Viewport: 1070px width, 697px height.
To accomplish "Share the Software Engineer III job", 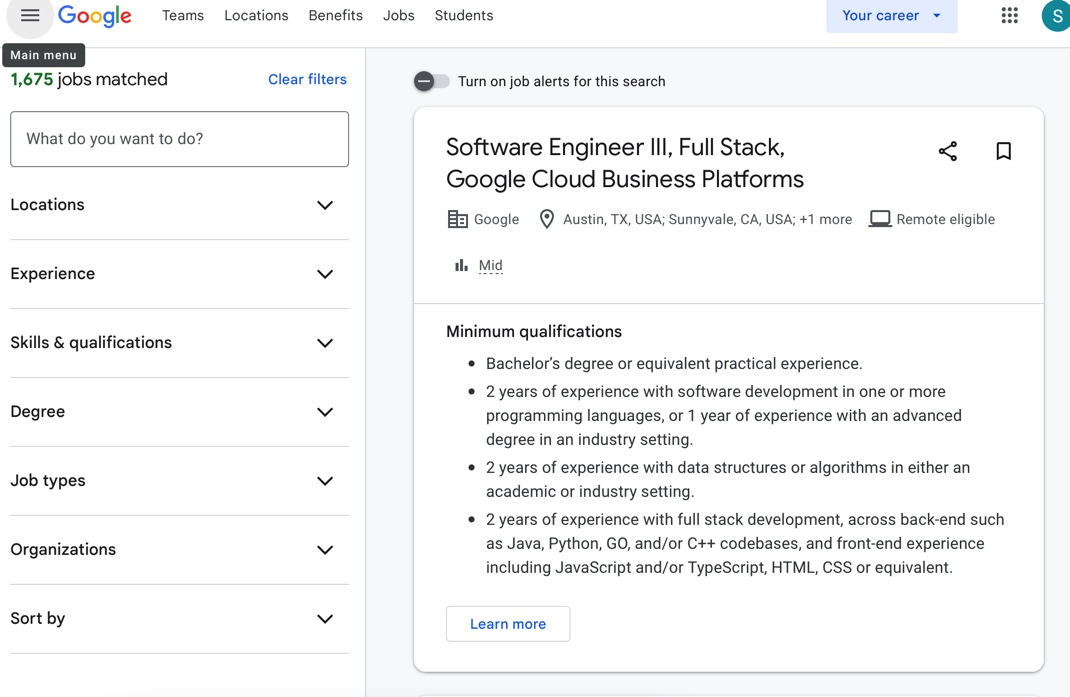I will coord(947,151).
